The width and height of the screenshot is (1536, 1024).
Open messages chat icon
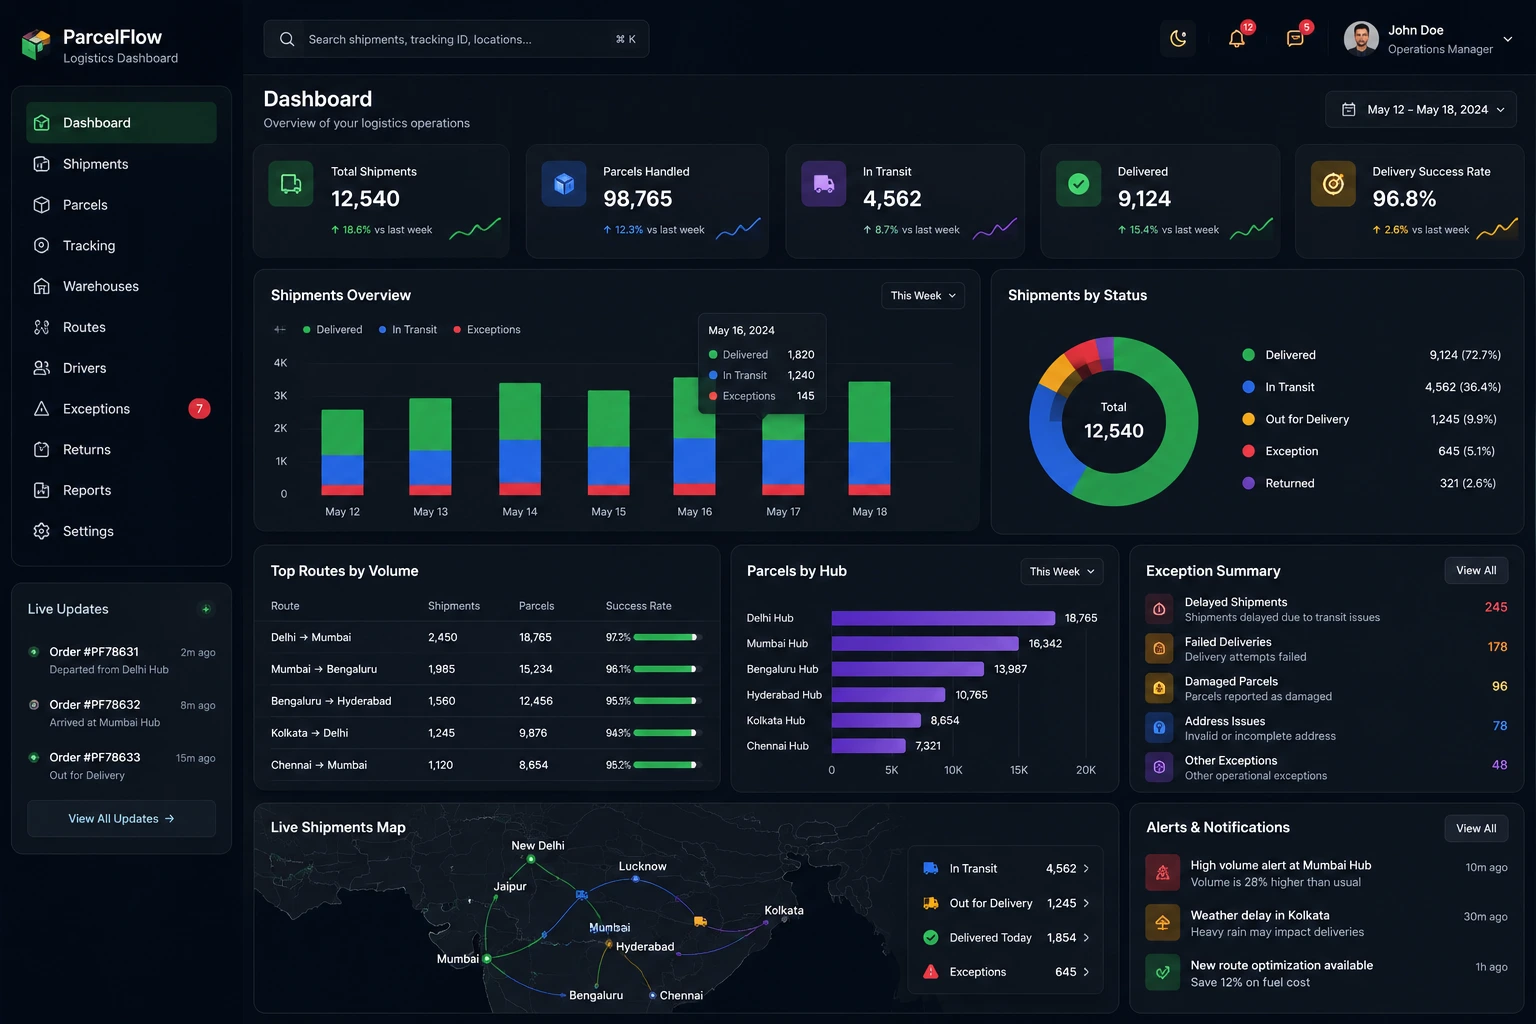[x=1295, y=39]
